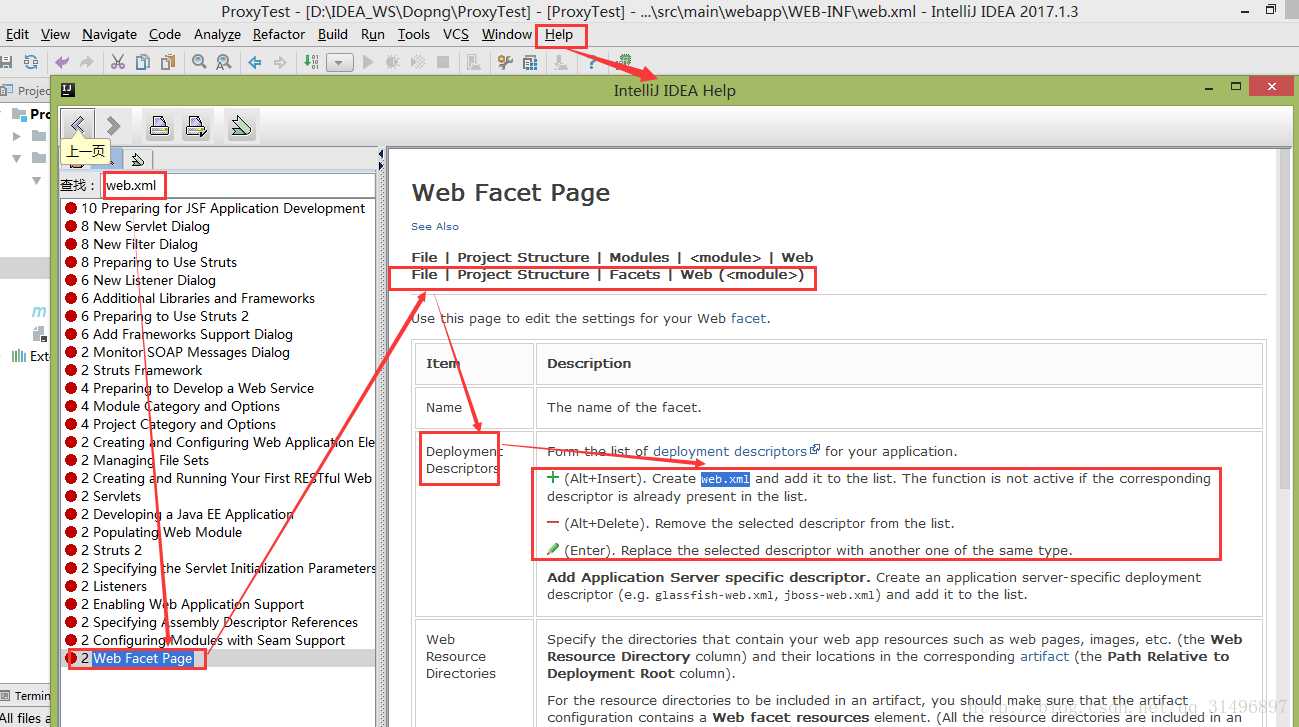Click the Synchronize toolbar icon
Image resolution: width=1299 pixels, height=727 pixels.
coord(32,62)
